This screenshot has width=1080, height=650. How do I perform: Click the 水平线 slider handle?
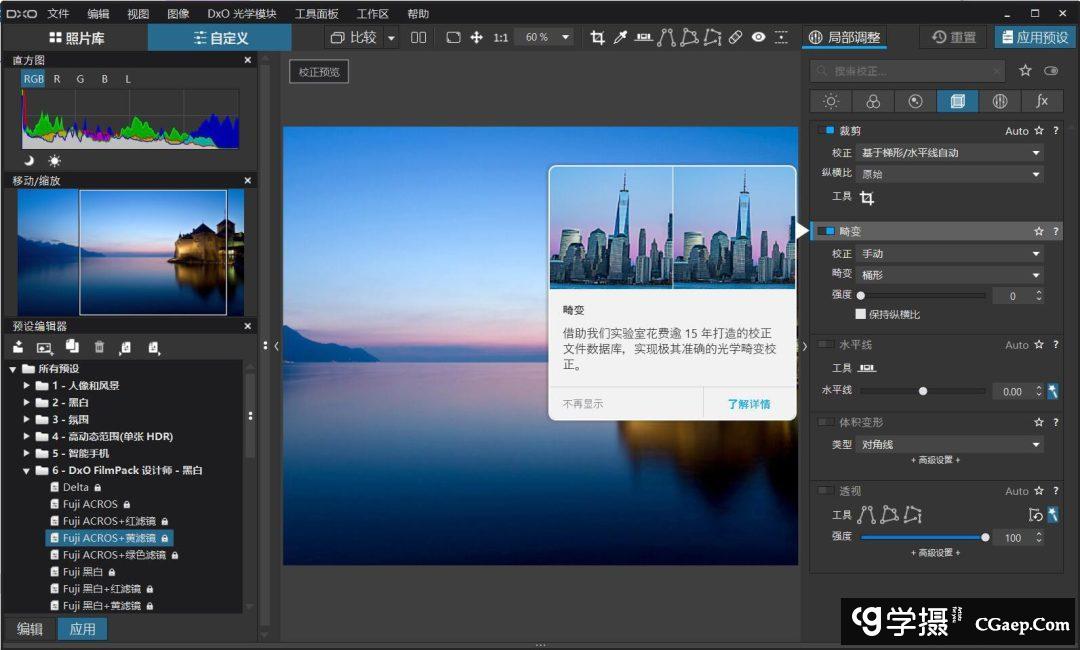pyautogui.click(x=923, y=392)
